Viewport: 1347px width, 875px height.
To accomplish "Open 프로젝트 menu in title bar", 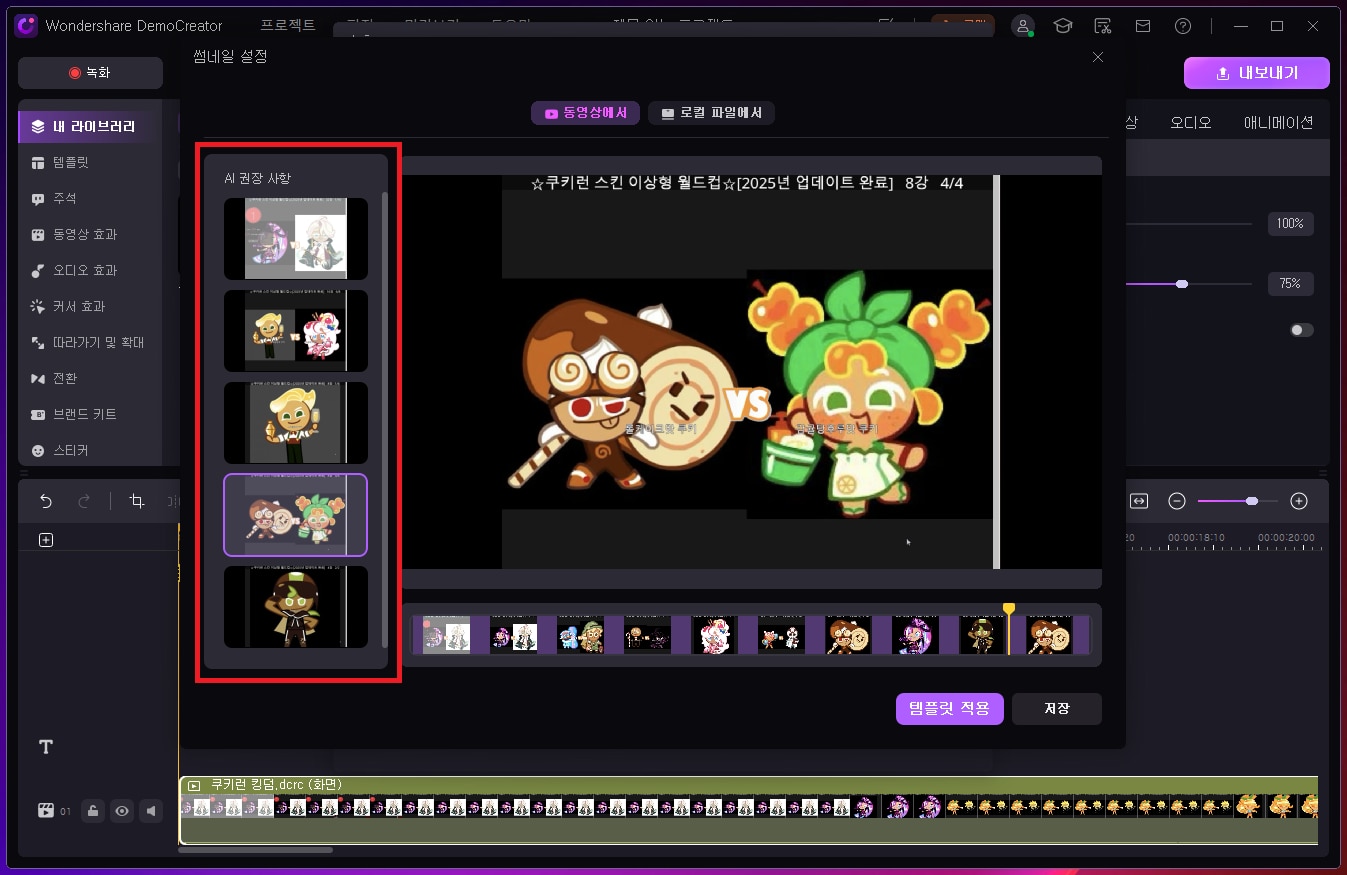I will [x=288, y=25].
